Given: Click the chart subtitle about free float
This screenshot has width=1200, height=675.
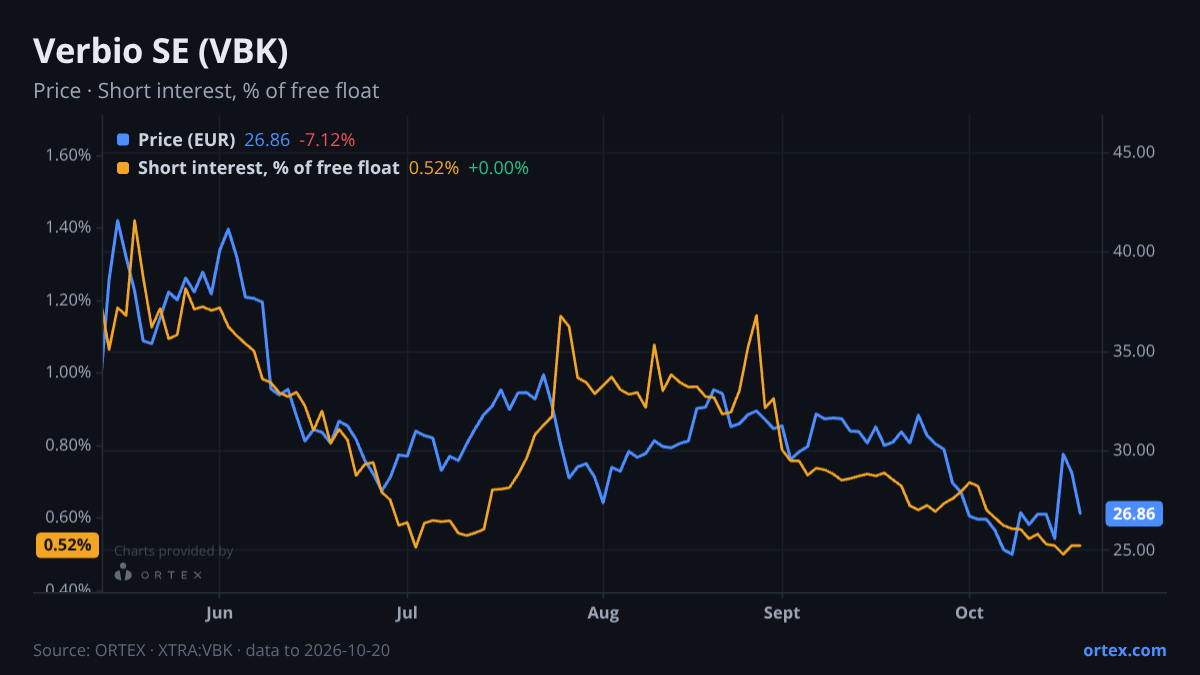Looking at the screenshot, I should coord(206,91).
